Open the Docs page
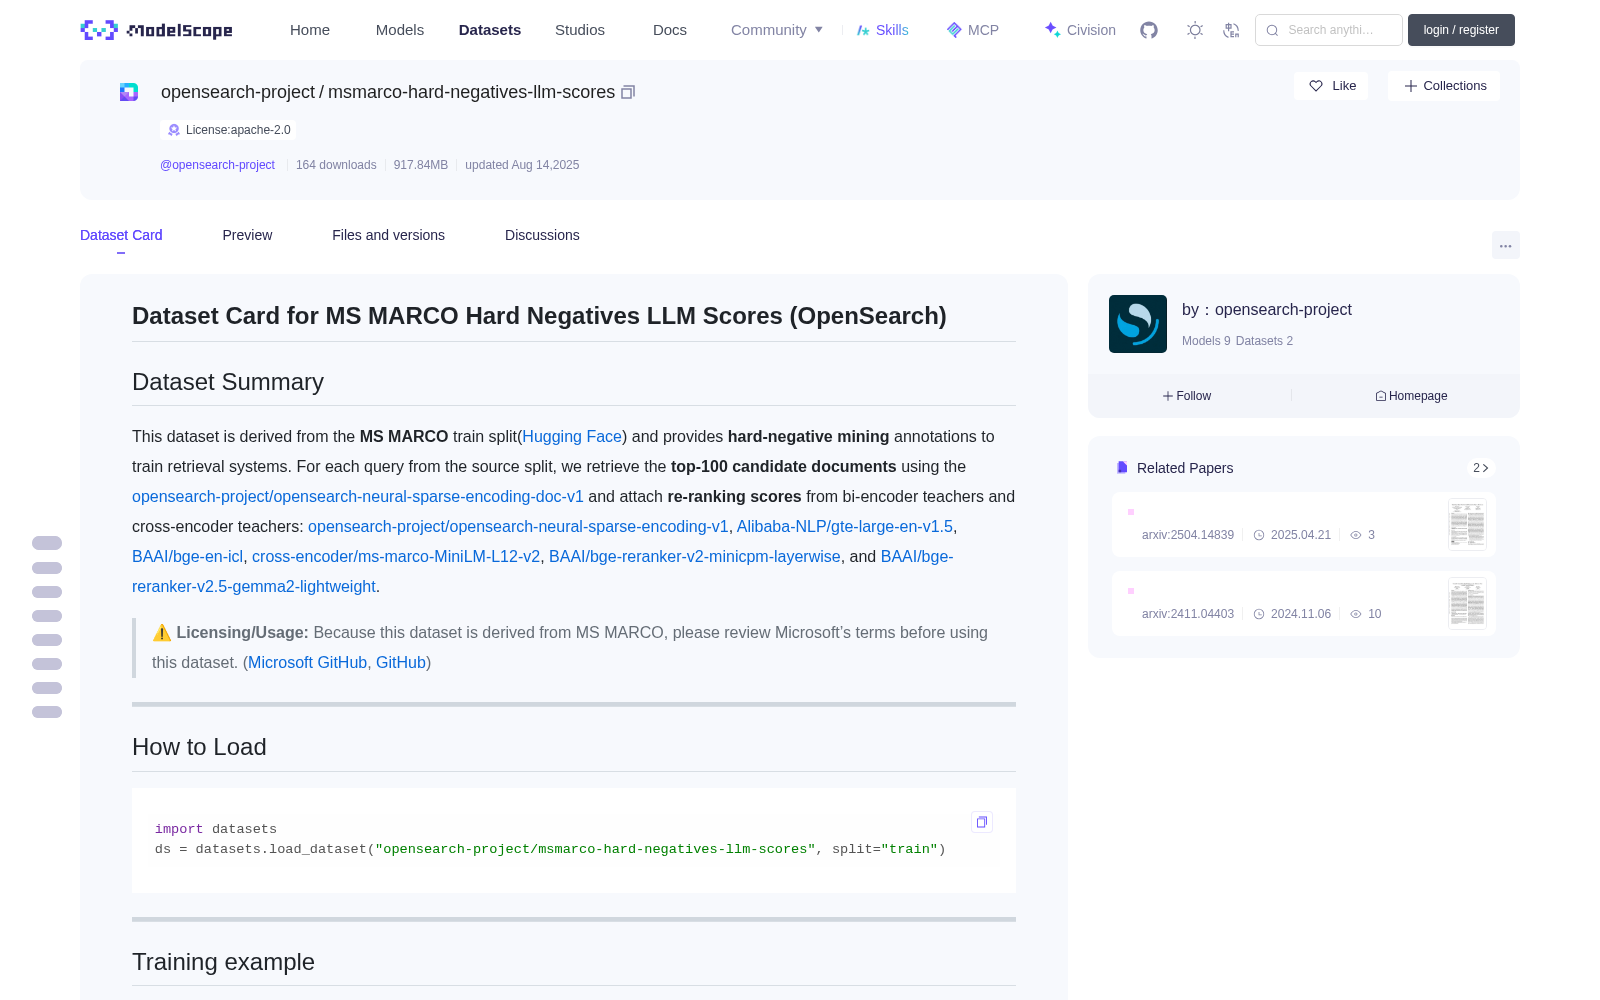This screenshot has height=1000, width=1600. tap(670, 30)
